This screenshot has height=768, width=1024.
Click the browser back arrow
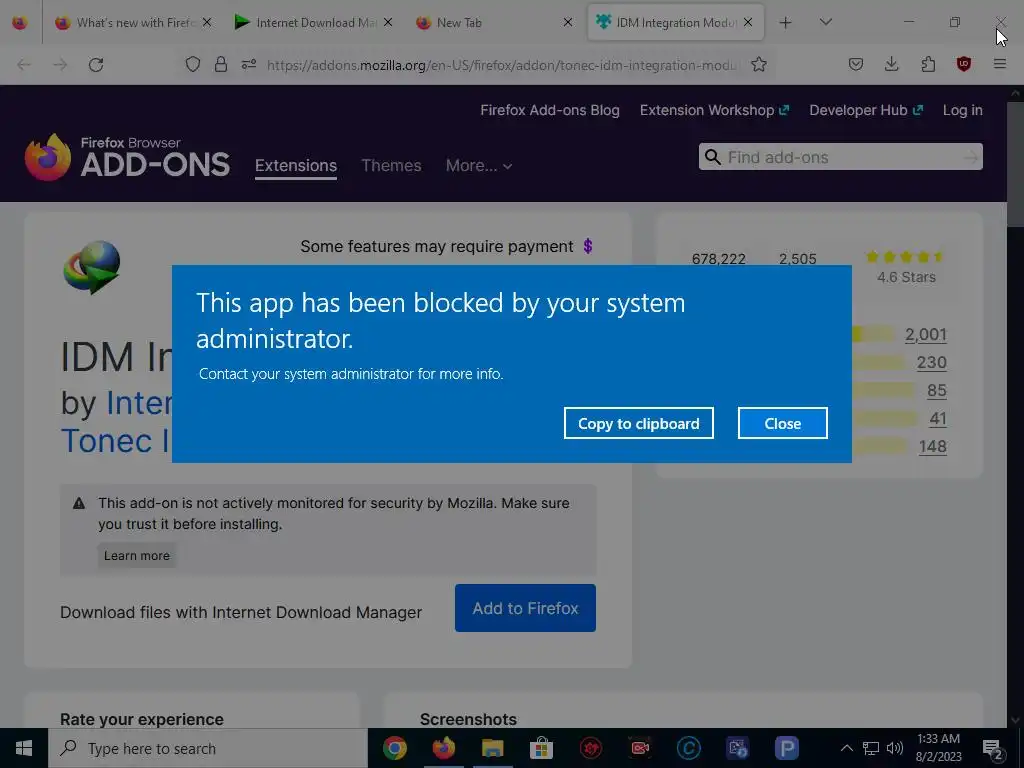[x=24, y=65]
